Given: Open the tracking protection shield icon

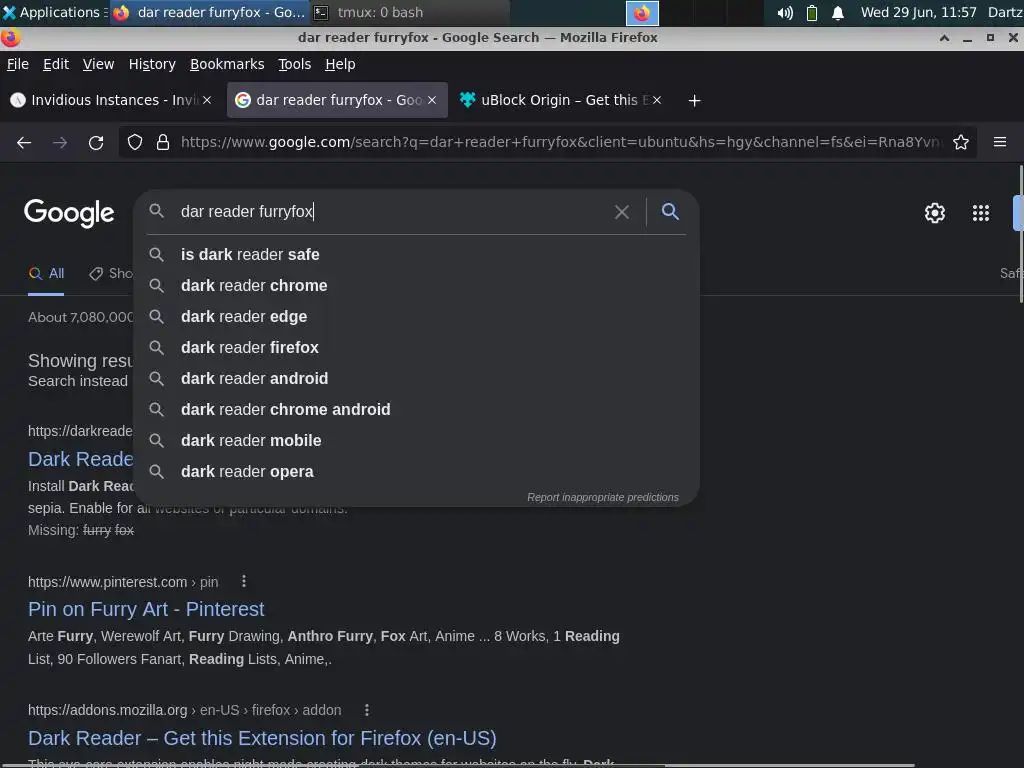Looking at the screenshot, I should (x=135, y=142).
